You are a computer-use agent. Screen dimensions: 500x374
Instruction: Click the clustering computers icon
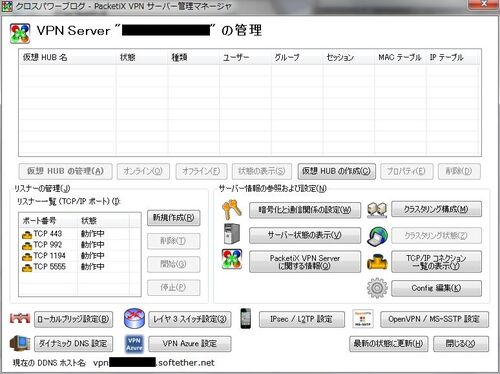click(x=377, y=210)
